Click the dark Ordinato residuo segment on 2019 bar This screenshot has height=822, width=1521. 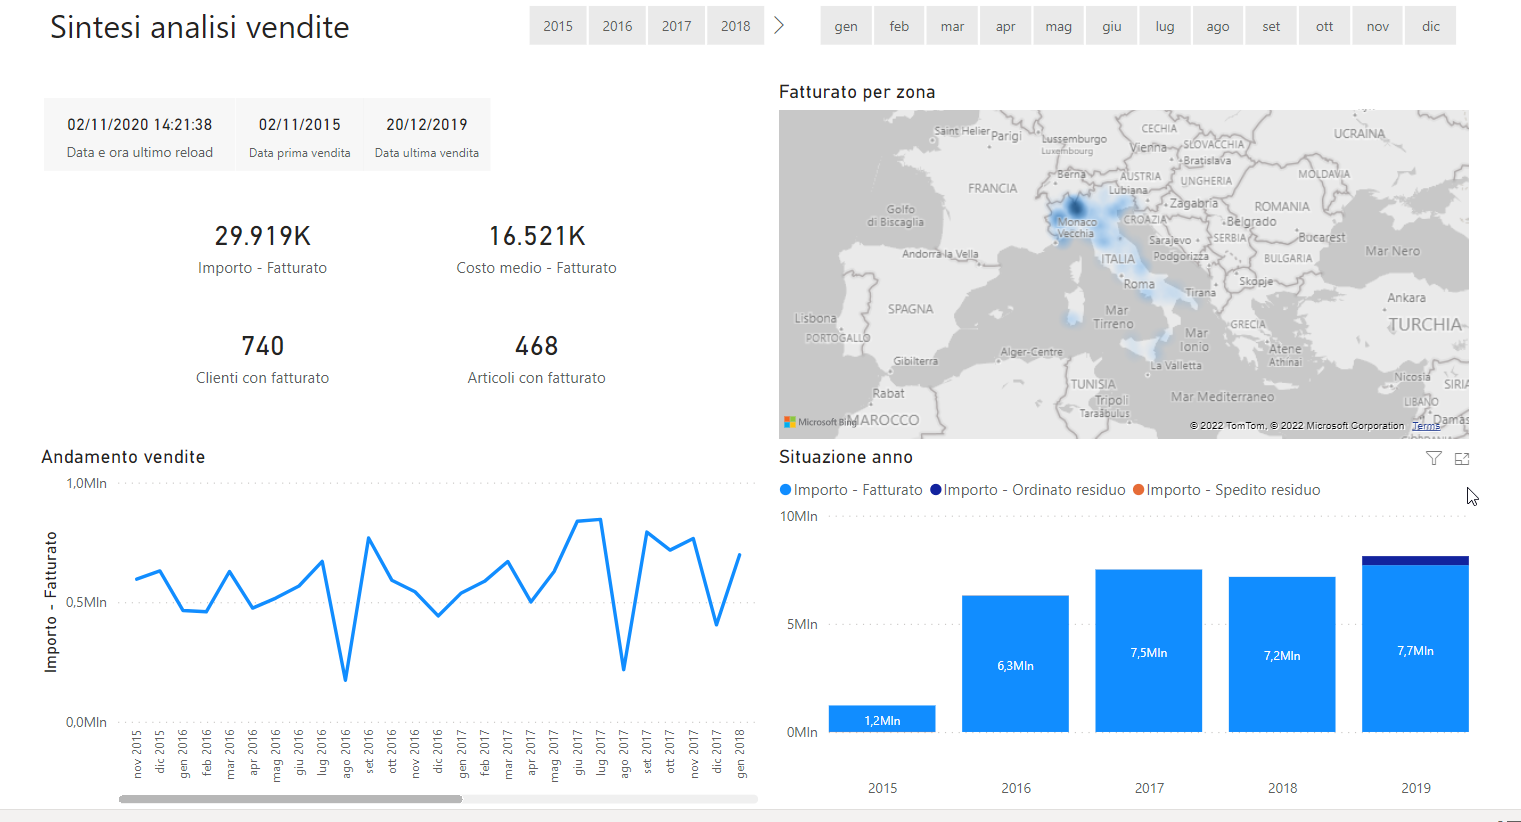(1415, 561)
